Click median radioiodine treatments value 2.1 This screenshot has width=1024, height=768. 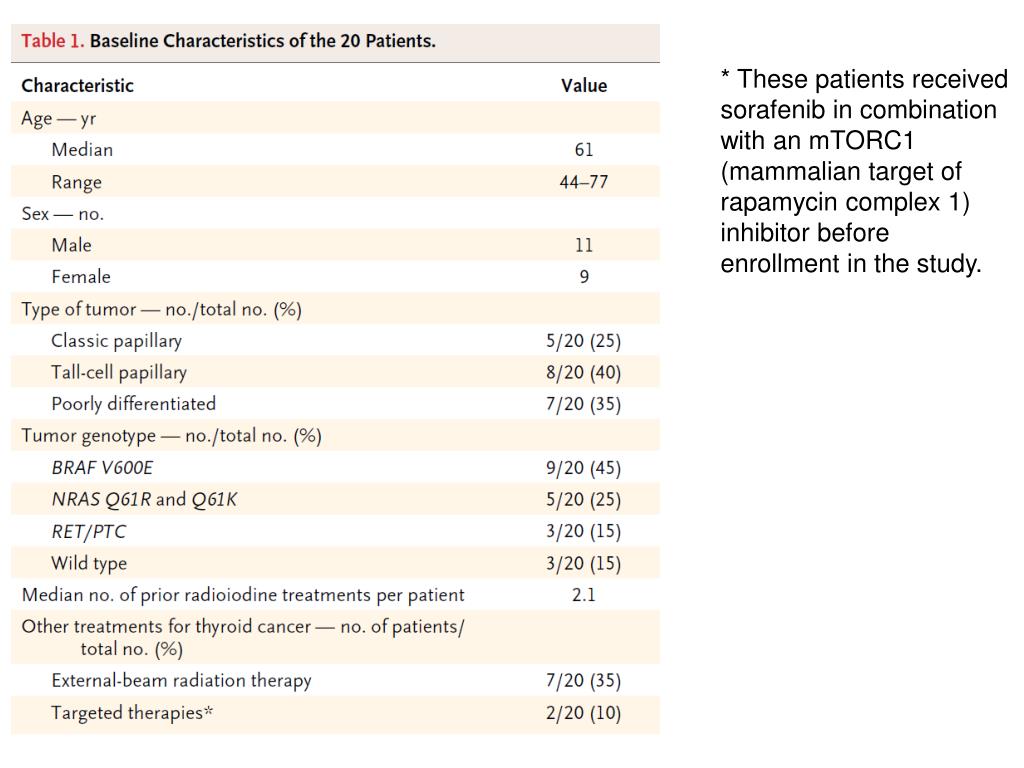coord(584,594)
